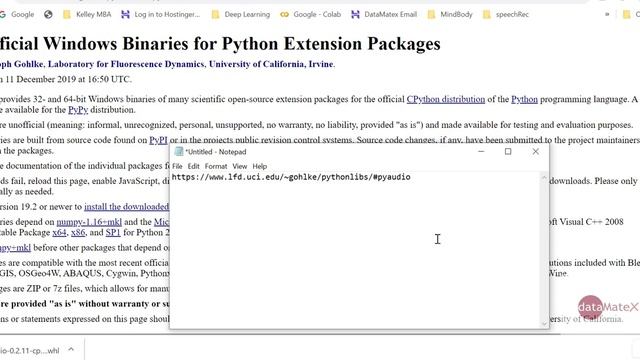This screenshot has width=640, height=360.
Task: Click the Notepad title bar icon
Action: tap(178, 152)
